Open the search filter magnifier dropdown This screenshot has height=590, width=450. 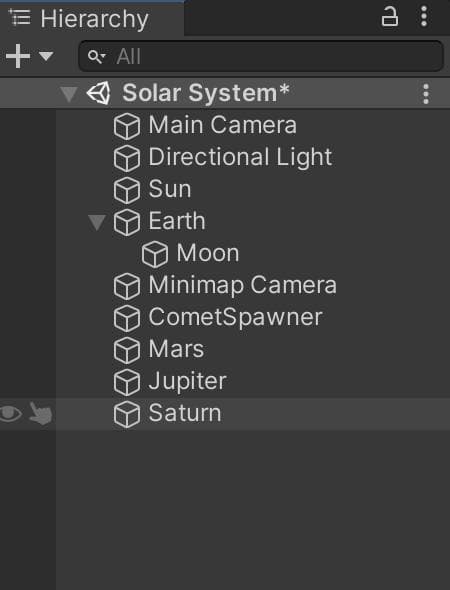coord(96,57)
